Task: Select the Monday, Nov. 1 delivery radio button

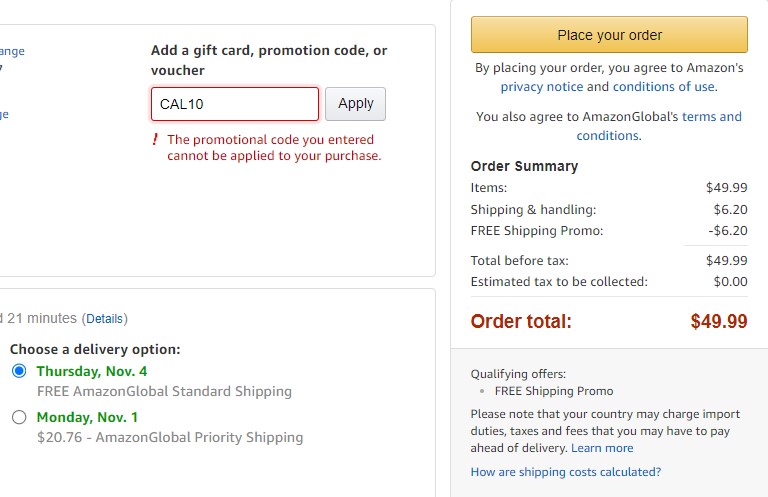Action: pos(19,417)
